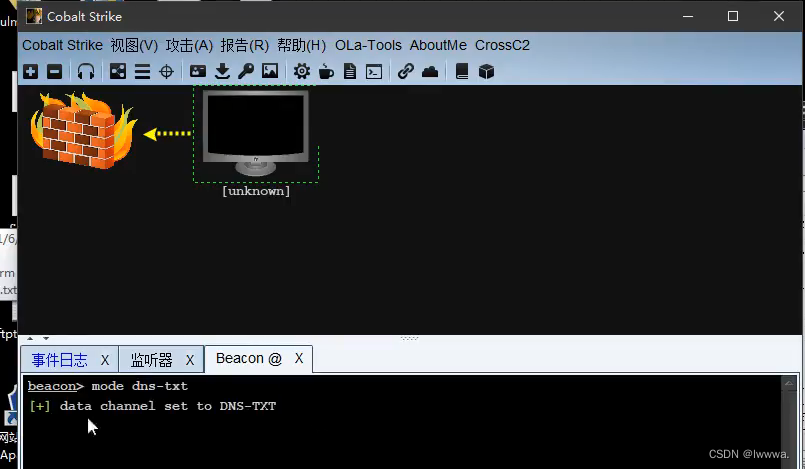Click the split pane up arrow
The image size is (805, 469).
(x=30, y=338)
